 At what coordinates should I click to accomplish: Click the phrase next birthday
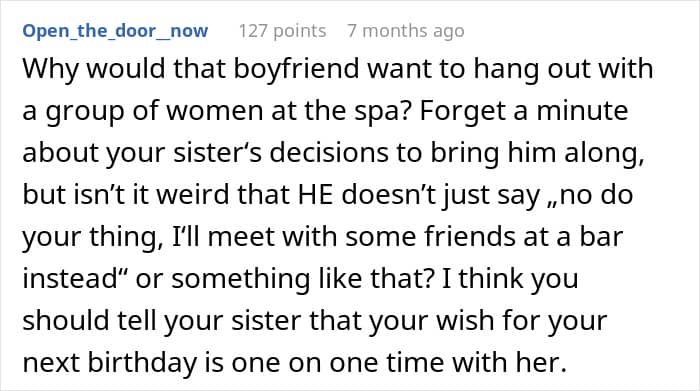[x=109, y=363]
